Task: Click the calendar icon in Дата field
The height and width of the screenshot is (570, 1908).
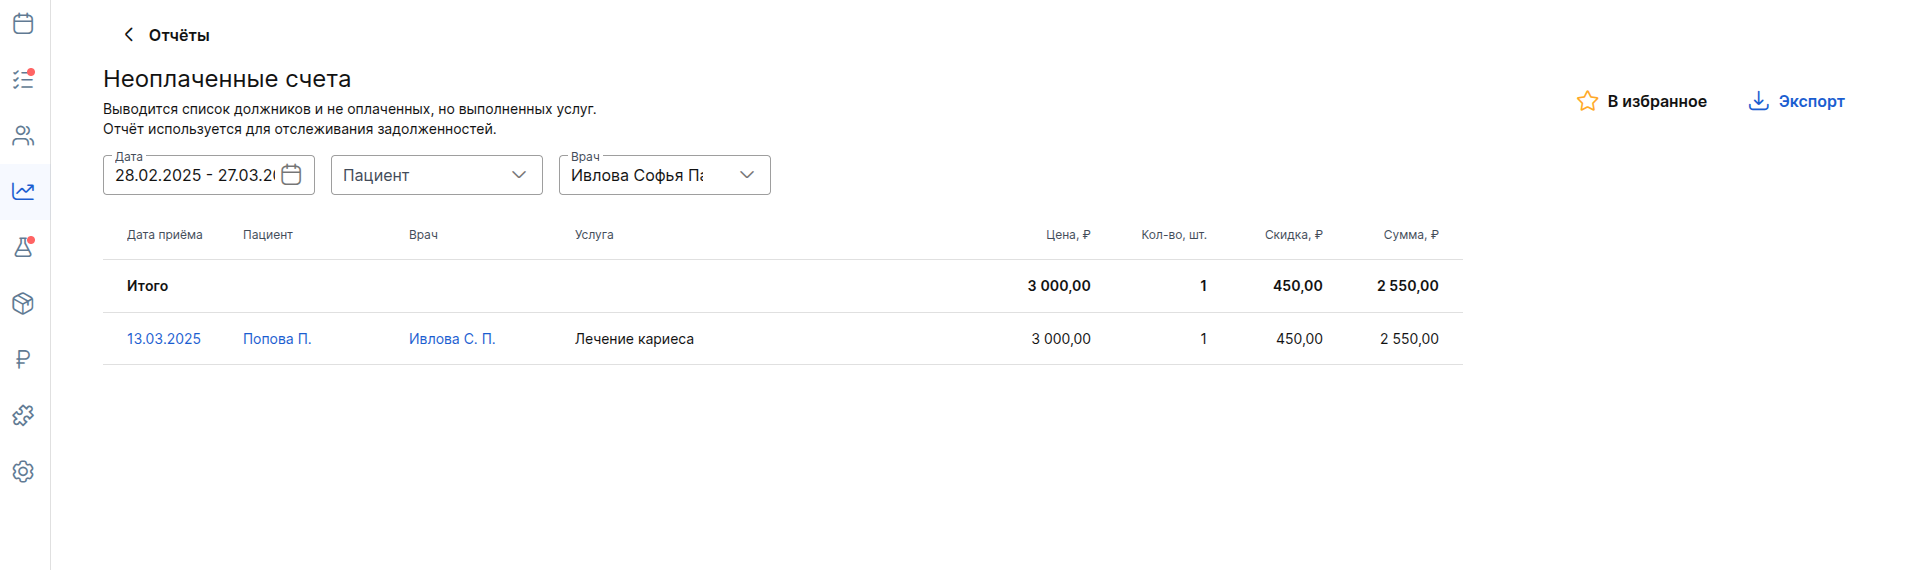Action: (291, 175)
